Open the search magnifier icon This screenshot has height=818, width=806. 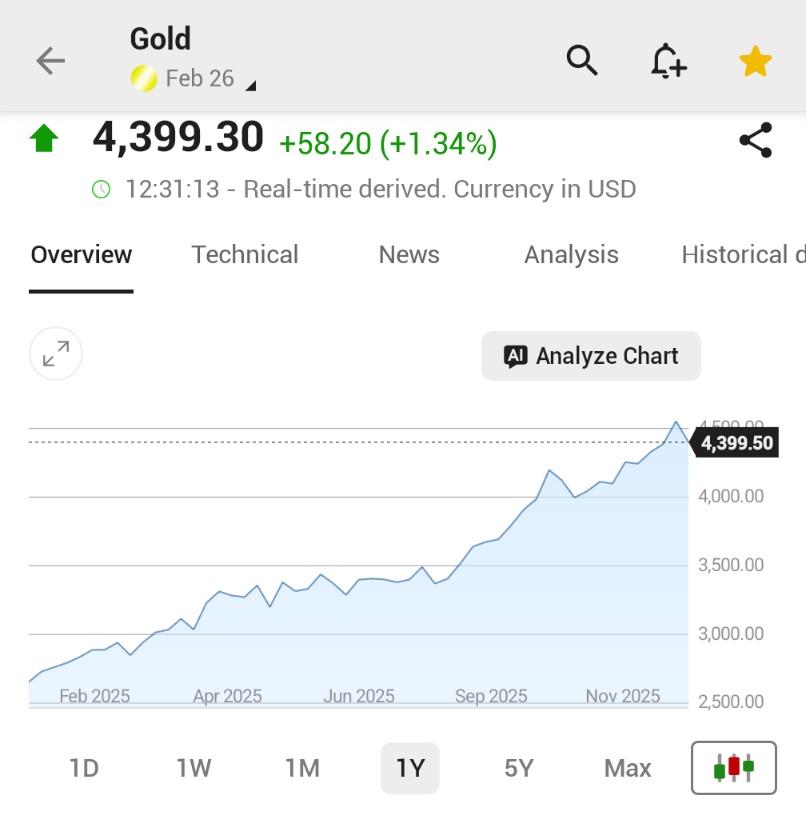[582, 61]
